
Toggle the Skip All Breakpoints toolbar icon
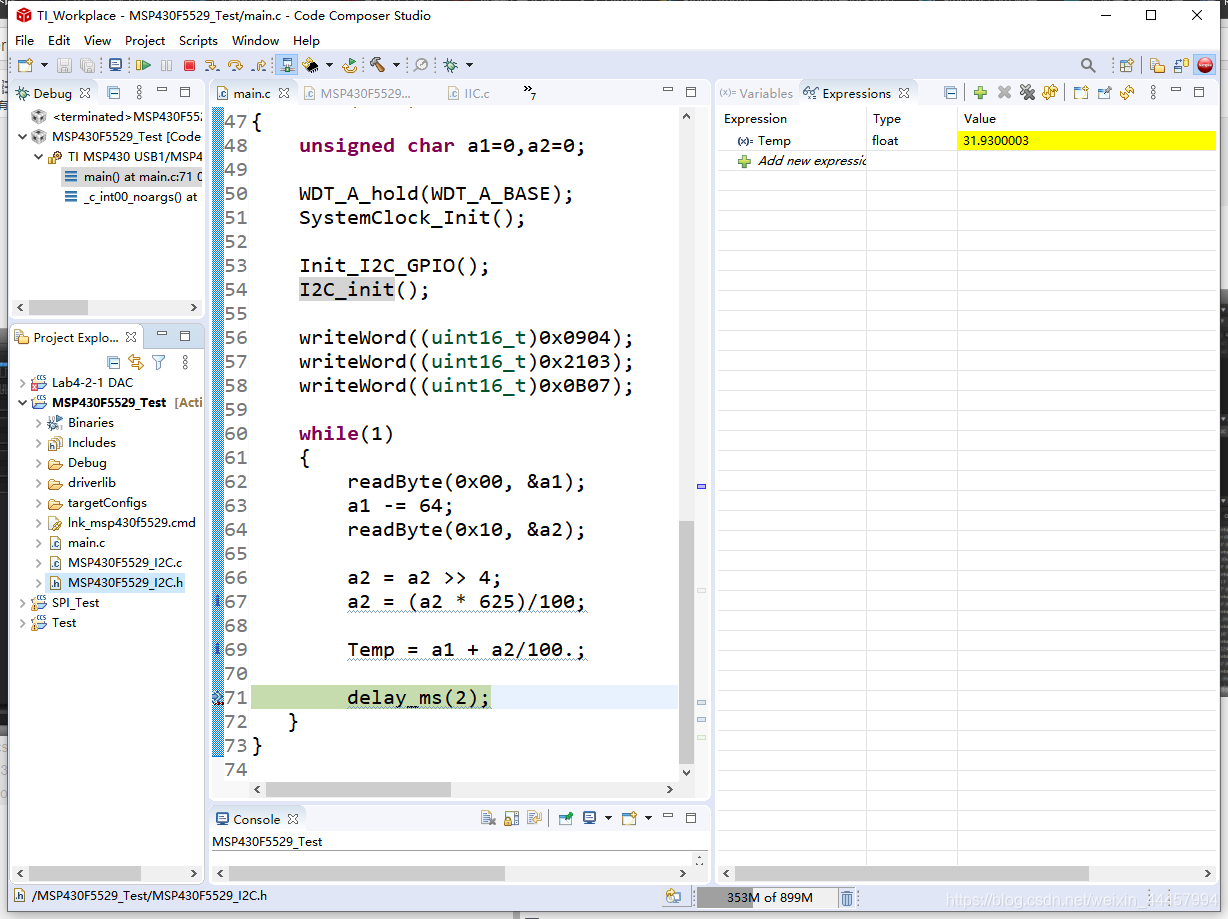(421, 65)
